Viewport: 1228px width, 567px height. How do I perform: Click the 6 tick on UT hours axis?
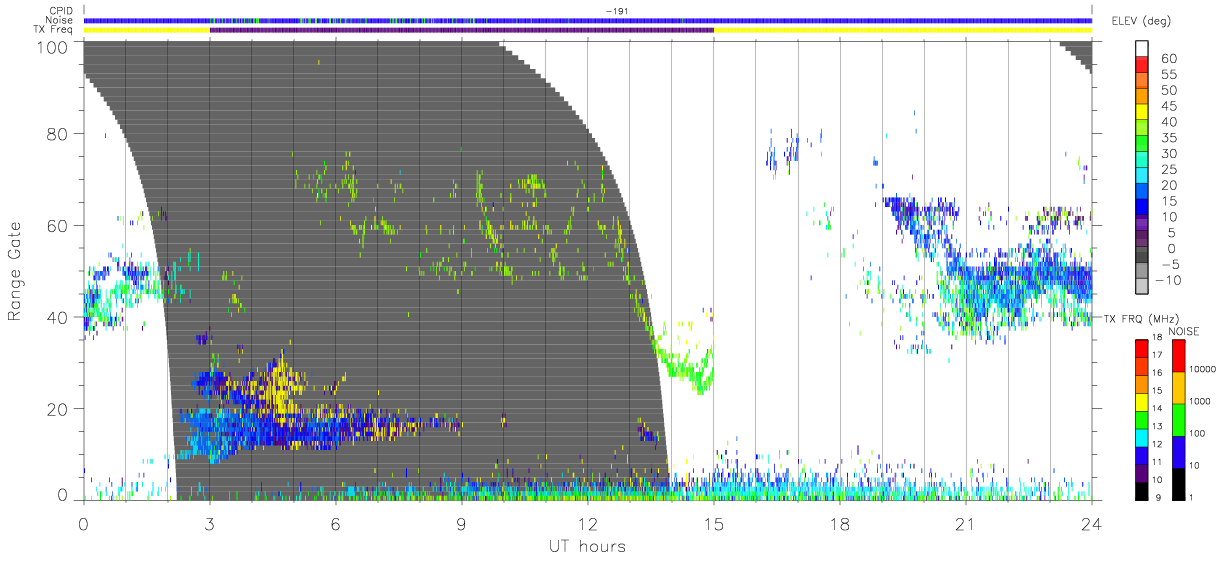[335, 524]
